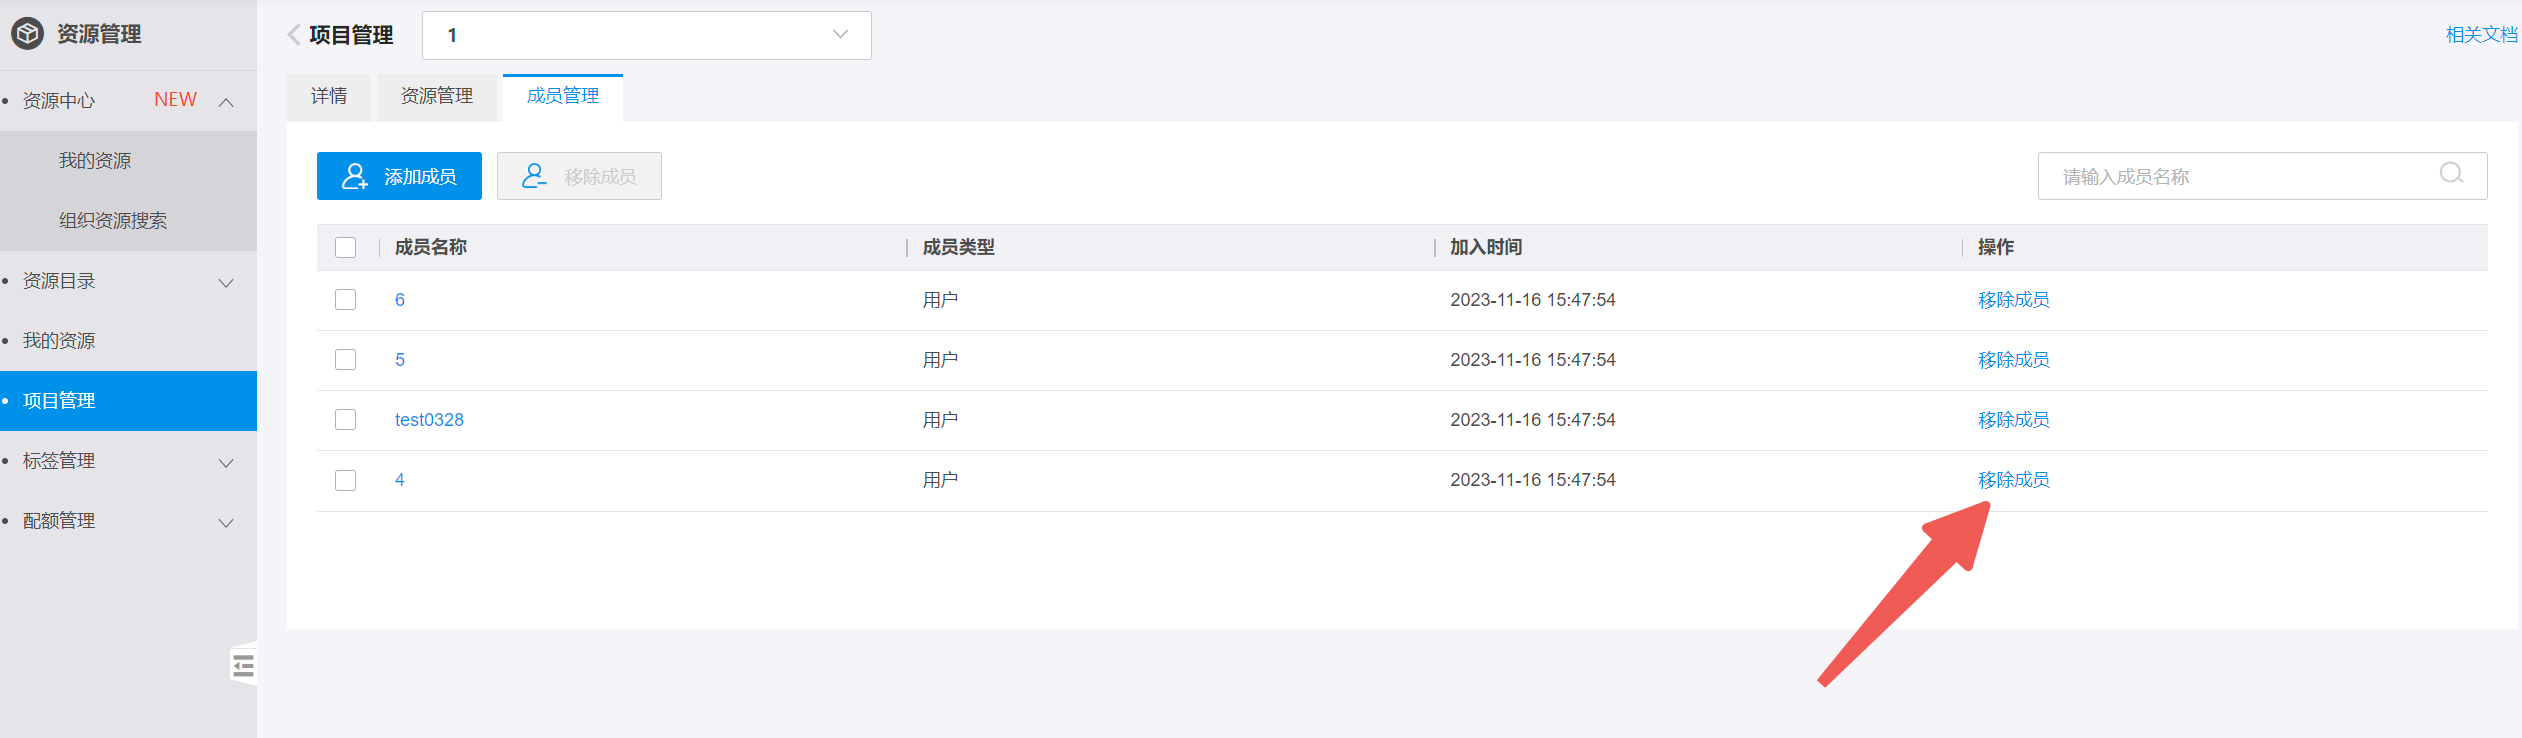This screenshot has height=738, width=2522.
Task: Switch to the 详情 tab
Action: click(x=329, y=97)
